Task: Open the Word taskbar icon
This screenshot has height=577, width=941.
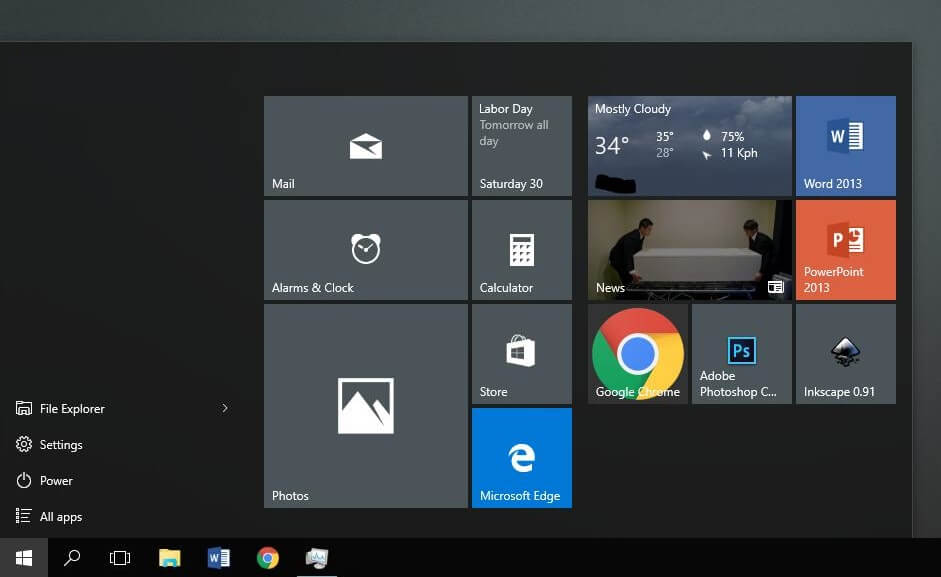Action: tap(218, 558)
